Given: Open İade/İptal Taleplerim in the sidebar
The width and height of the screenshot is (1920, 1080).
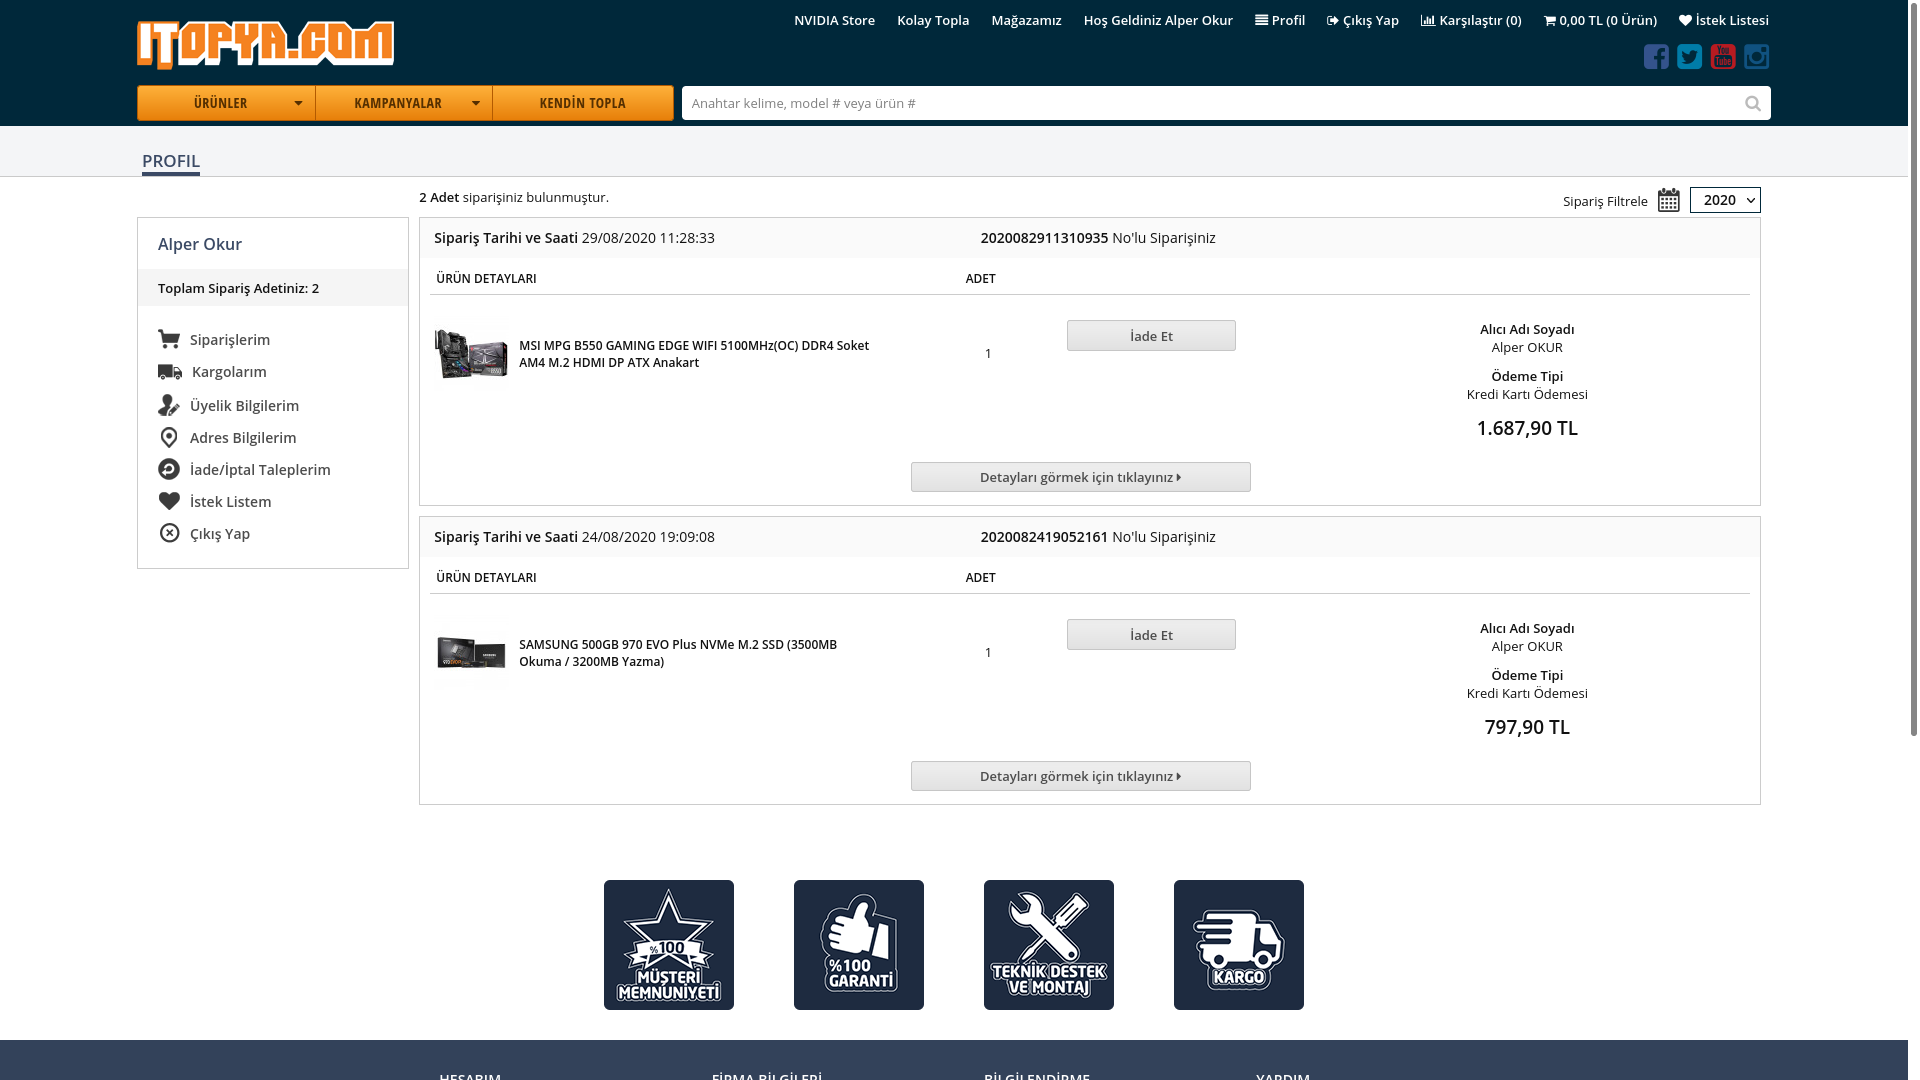Looking at the screenshot, I should tap(260, 470).
